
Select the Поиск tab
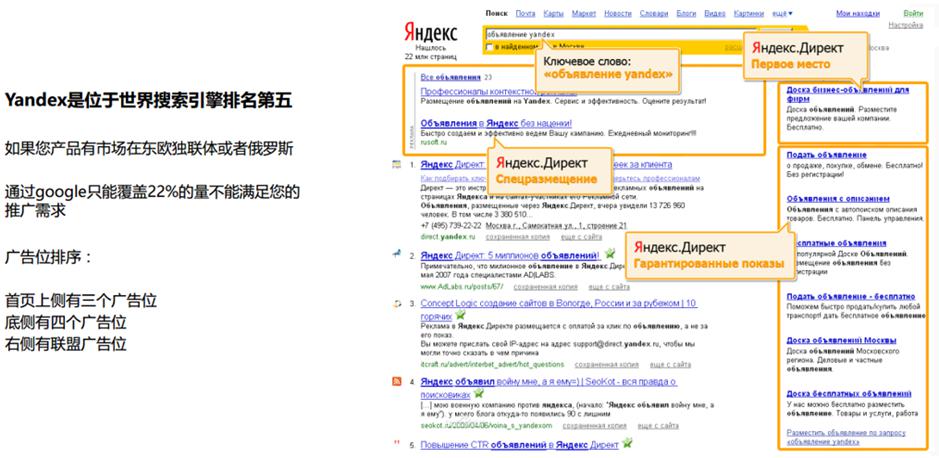[496, 13]
